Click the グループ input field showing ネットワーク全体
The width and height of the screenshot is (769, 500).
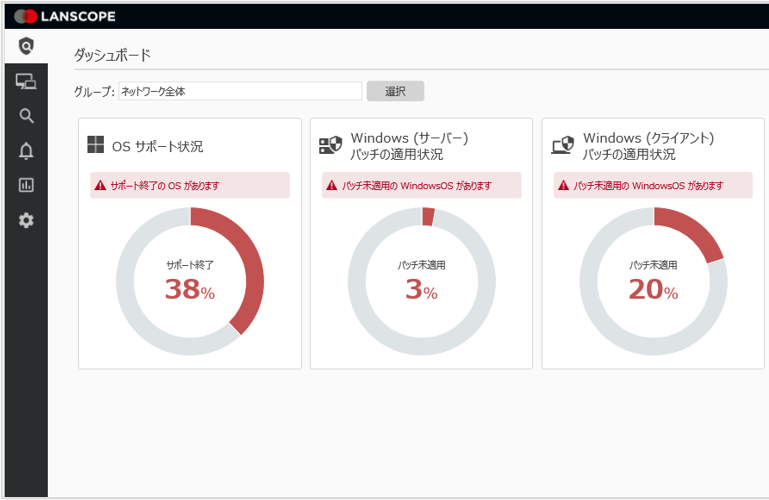coord(240,91)
